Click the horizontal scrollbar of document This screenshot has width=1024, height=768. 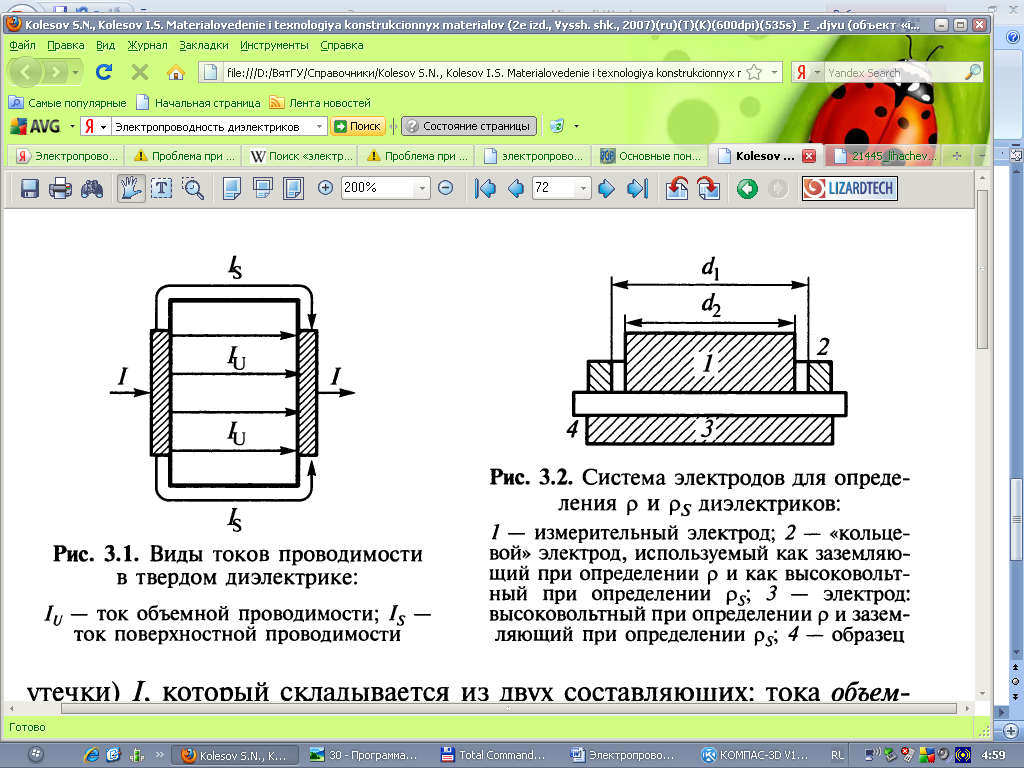tap(509, 708)
